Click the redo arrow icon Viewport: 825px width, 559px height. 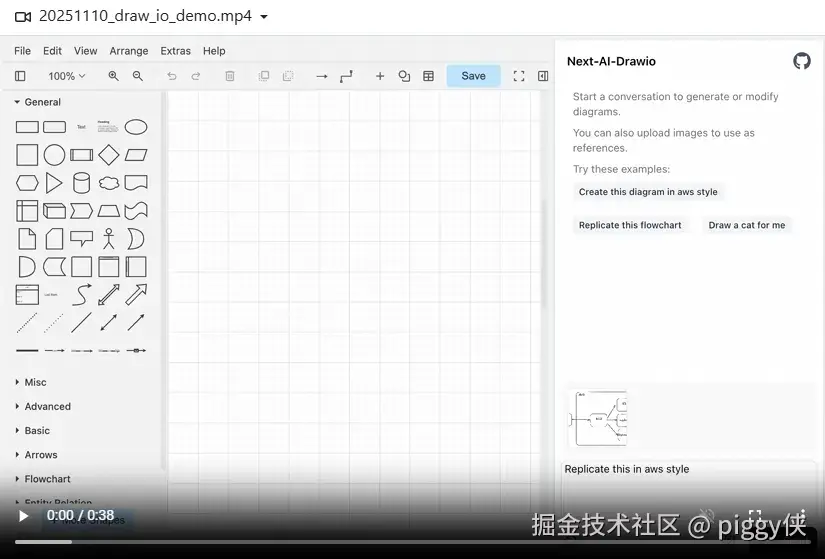pyautogui.click(x=196, y=76)
